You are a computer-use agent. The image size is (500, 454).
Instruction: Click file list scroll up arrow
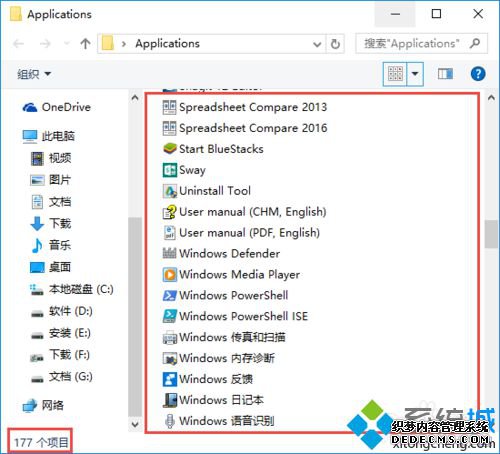tap(491, 98)
